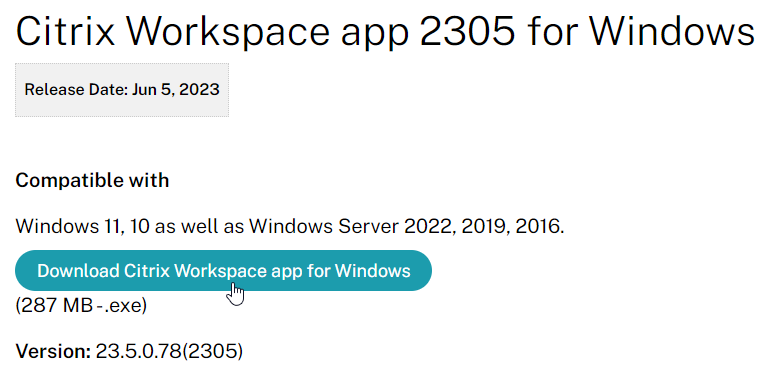Click the bold 'Version:' label

click(x=53, y=351)
